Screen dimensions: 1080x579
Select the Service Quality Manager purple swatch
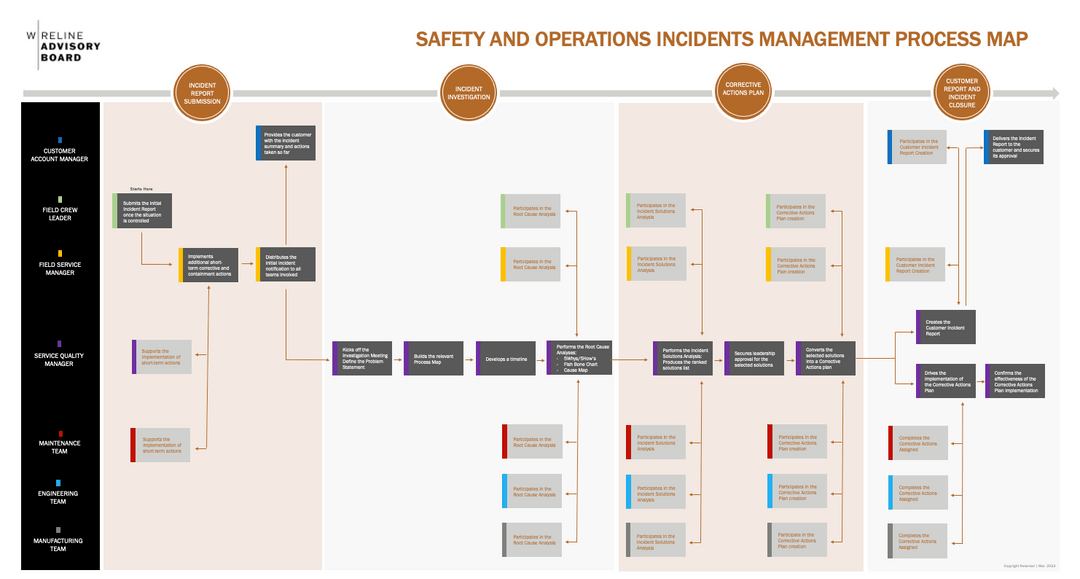click(x=61, y=341)
